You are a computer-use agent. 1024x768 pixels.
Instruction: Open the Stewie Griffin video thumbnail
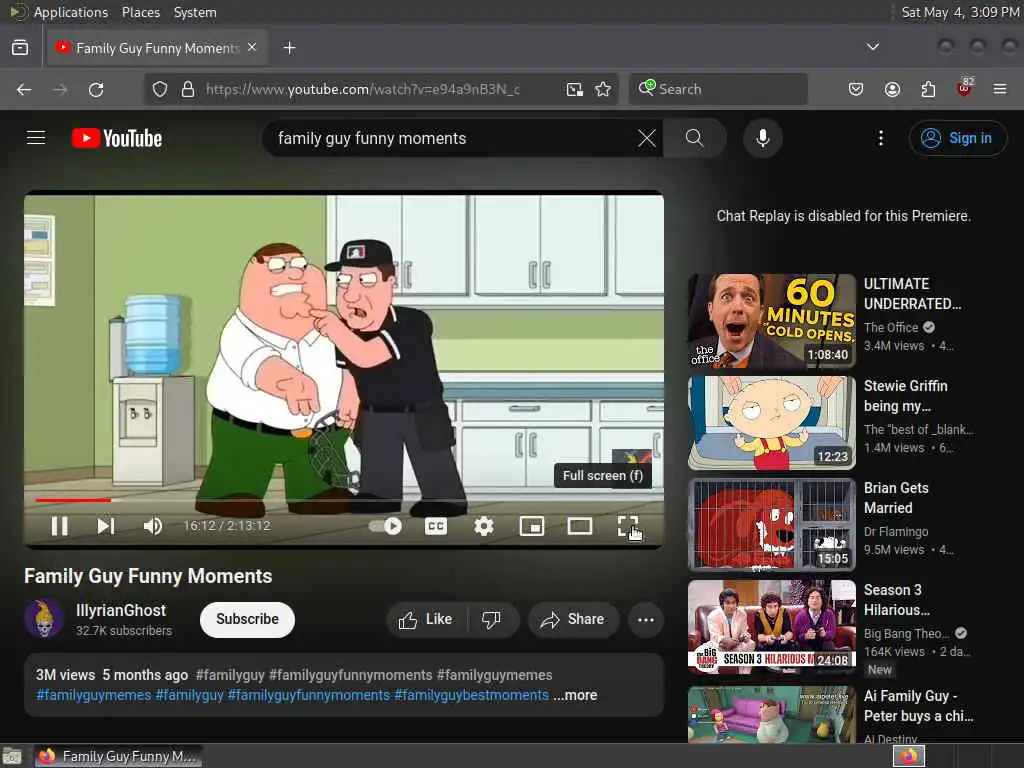coord(771,423)
